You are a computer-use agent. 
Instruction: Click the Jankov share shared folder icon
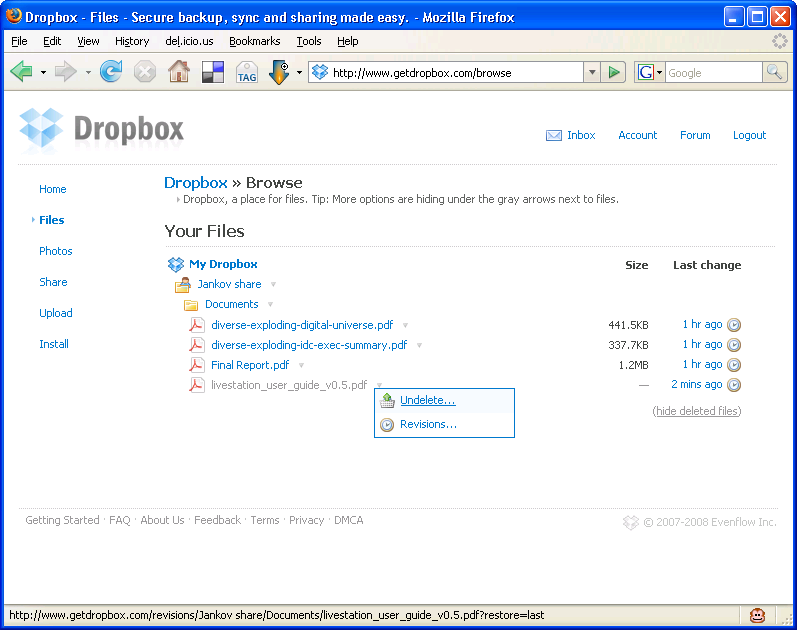click(x=182, y=285)
